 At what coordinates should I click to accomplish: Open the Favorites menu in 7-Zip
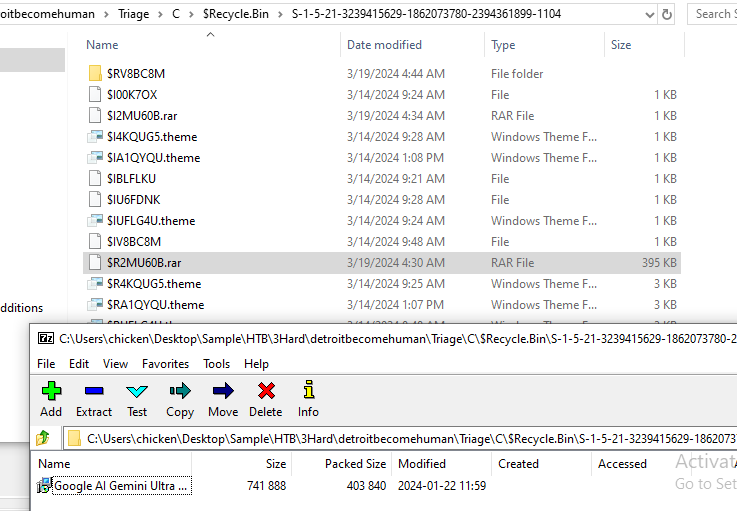[165, 364]
